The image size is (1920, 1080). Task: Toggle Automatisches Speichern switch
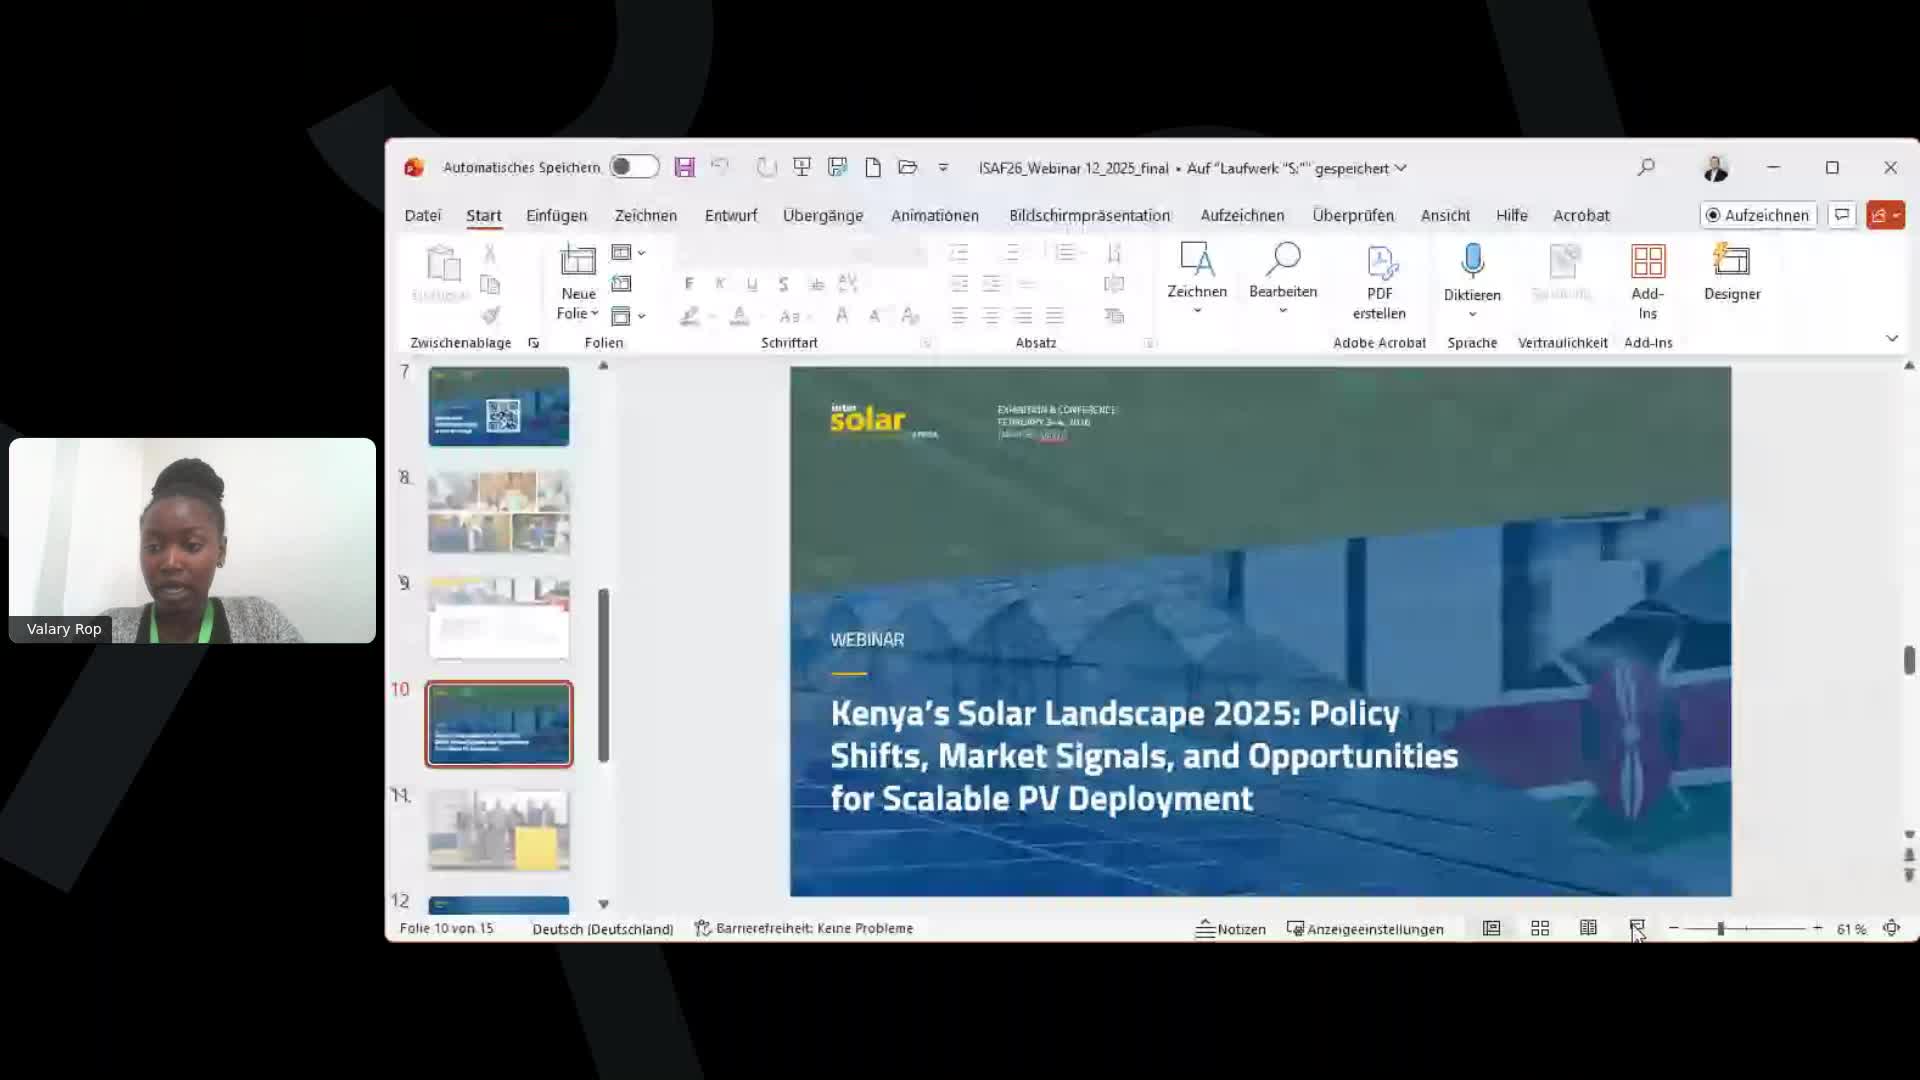634,167
